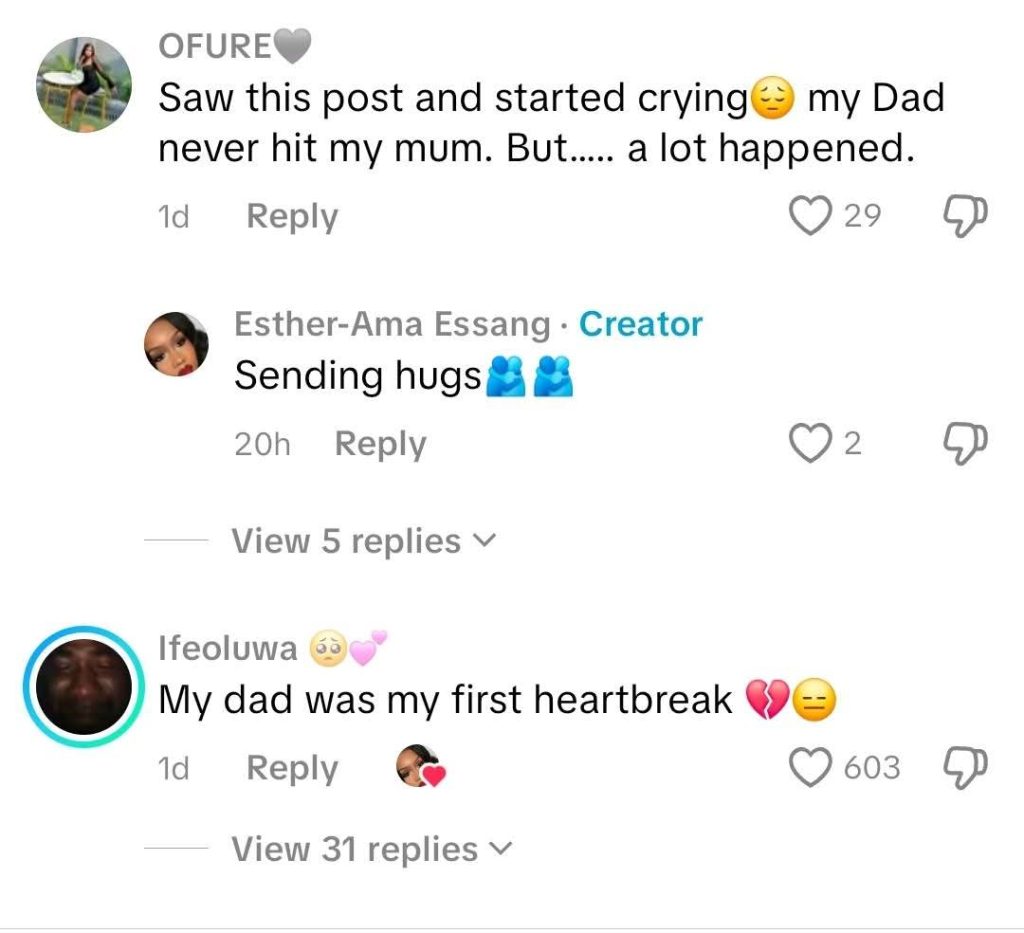Tap the creator-liked badge on Ifeoluwa's comment
This screenshot has height=933, width=1024.
(x=420, y=768)
